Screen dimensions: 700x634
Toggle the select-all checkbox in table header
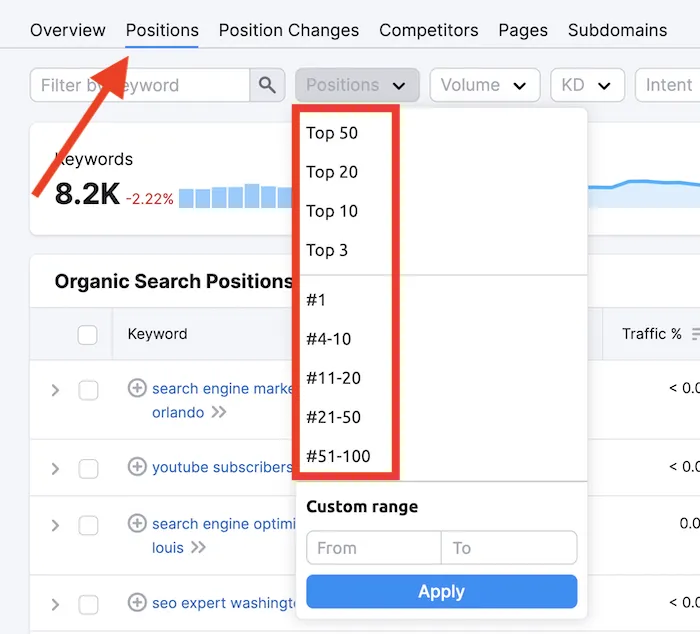(x=88, y=334)
